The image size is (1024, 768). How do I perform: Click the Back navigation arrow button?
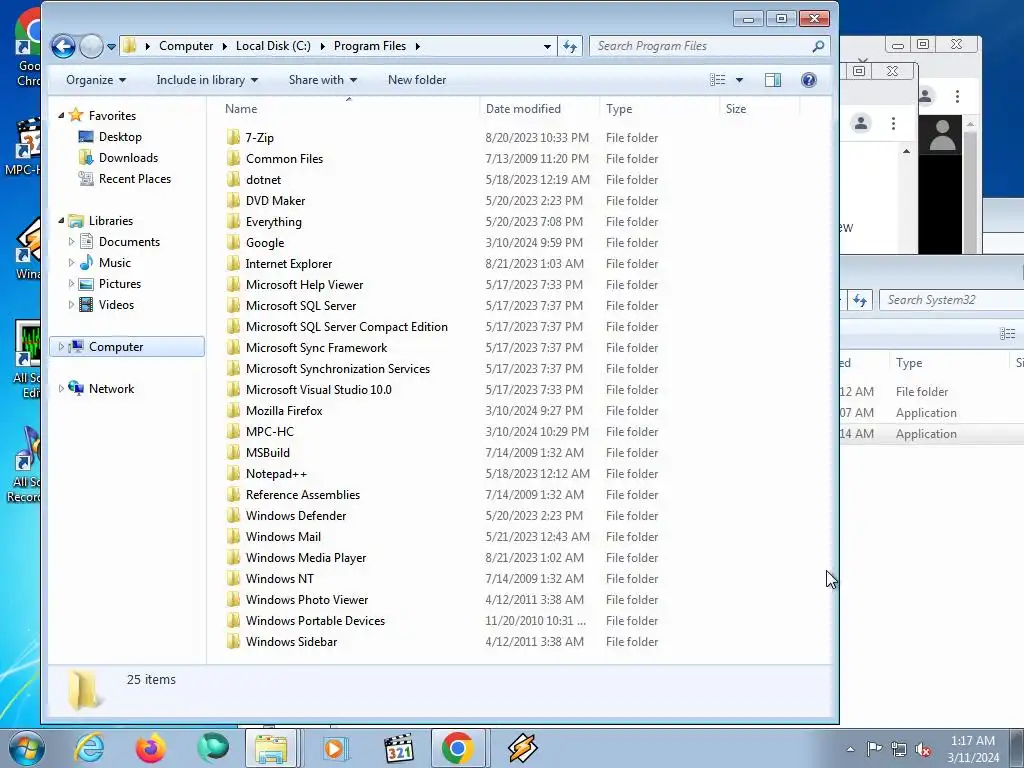(x=63, y=46)
